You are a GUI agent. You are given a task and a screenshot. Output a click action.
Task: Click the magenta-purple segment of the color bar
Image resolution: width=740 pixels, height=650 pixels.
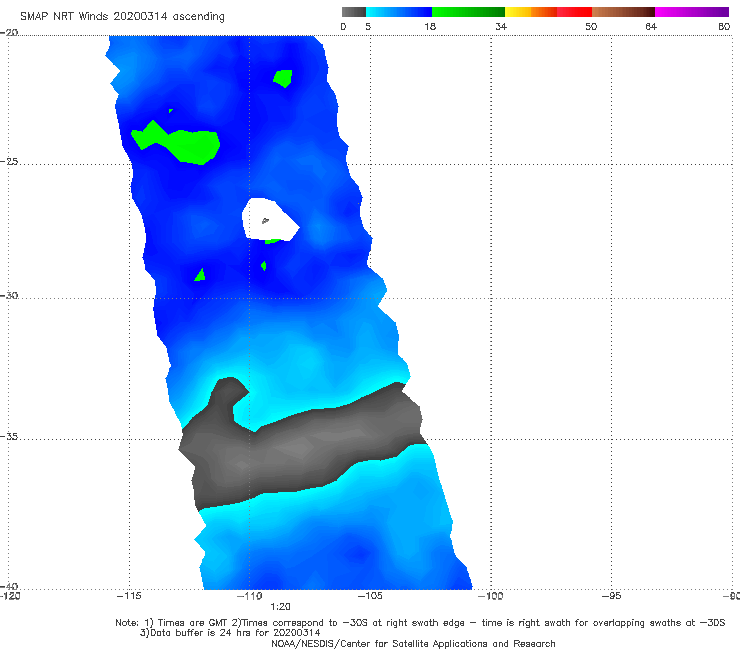pyautogui.click(x=692, y=12)
